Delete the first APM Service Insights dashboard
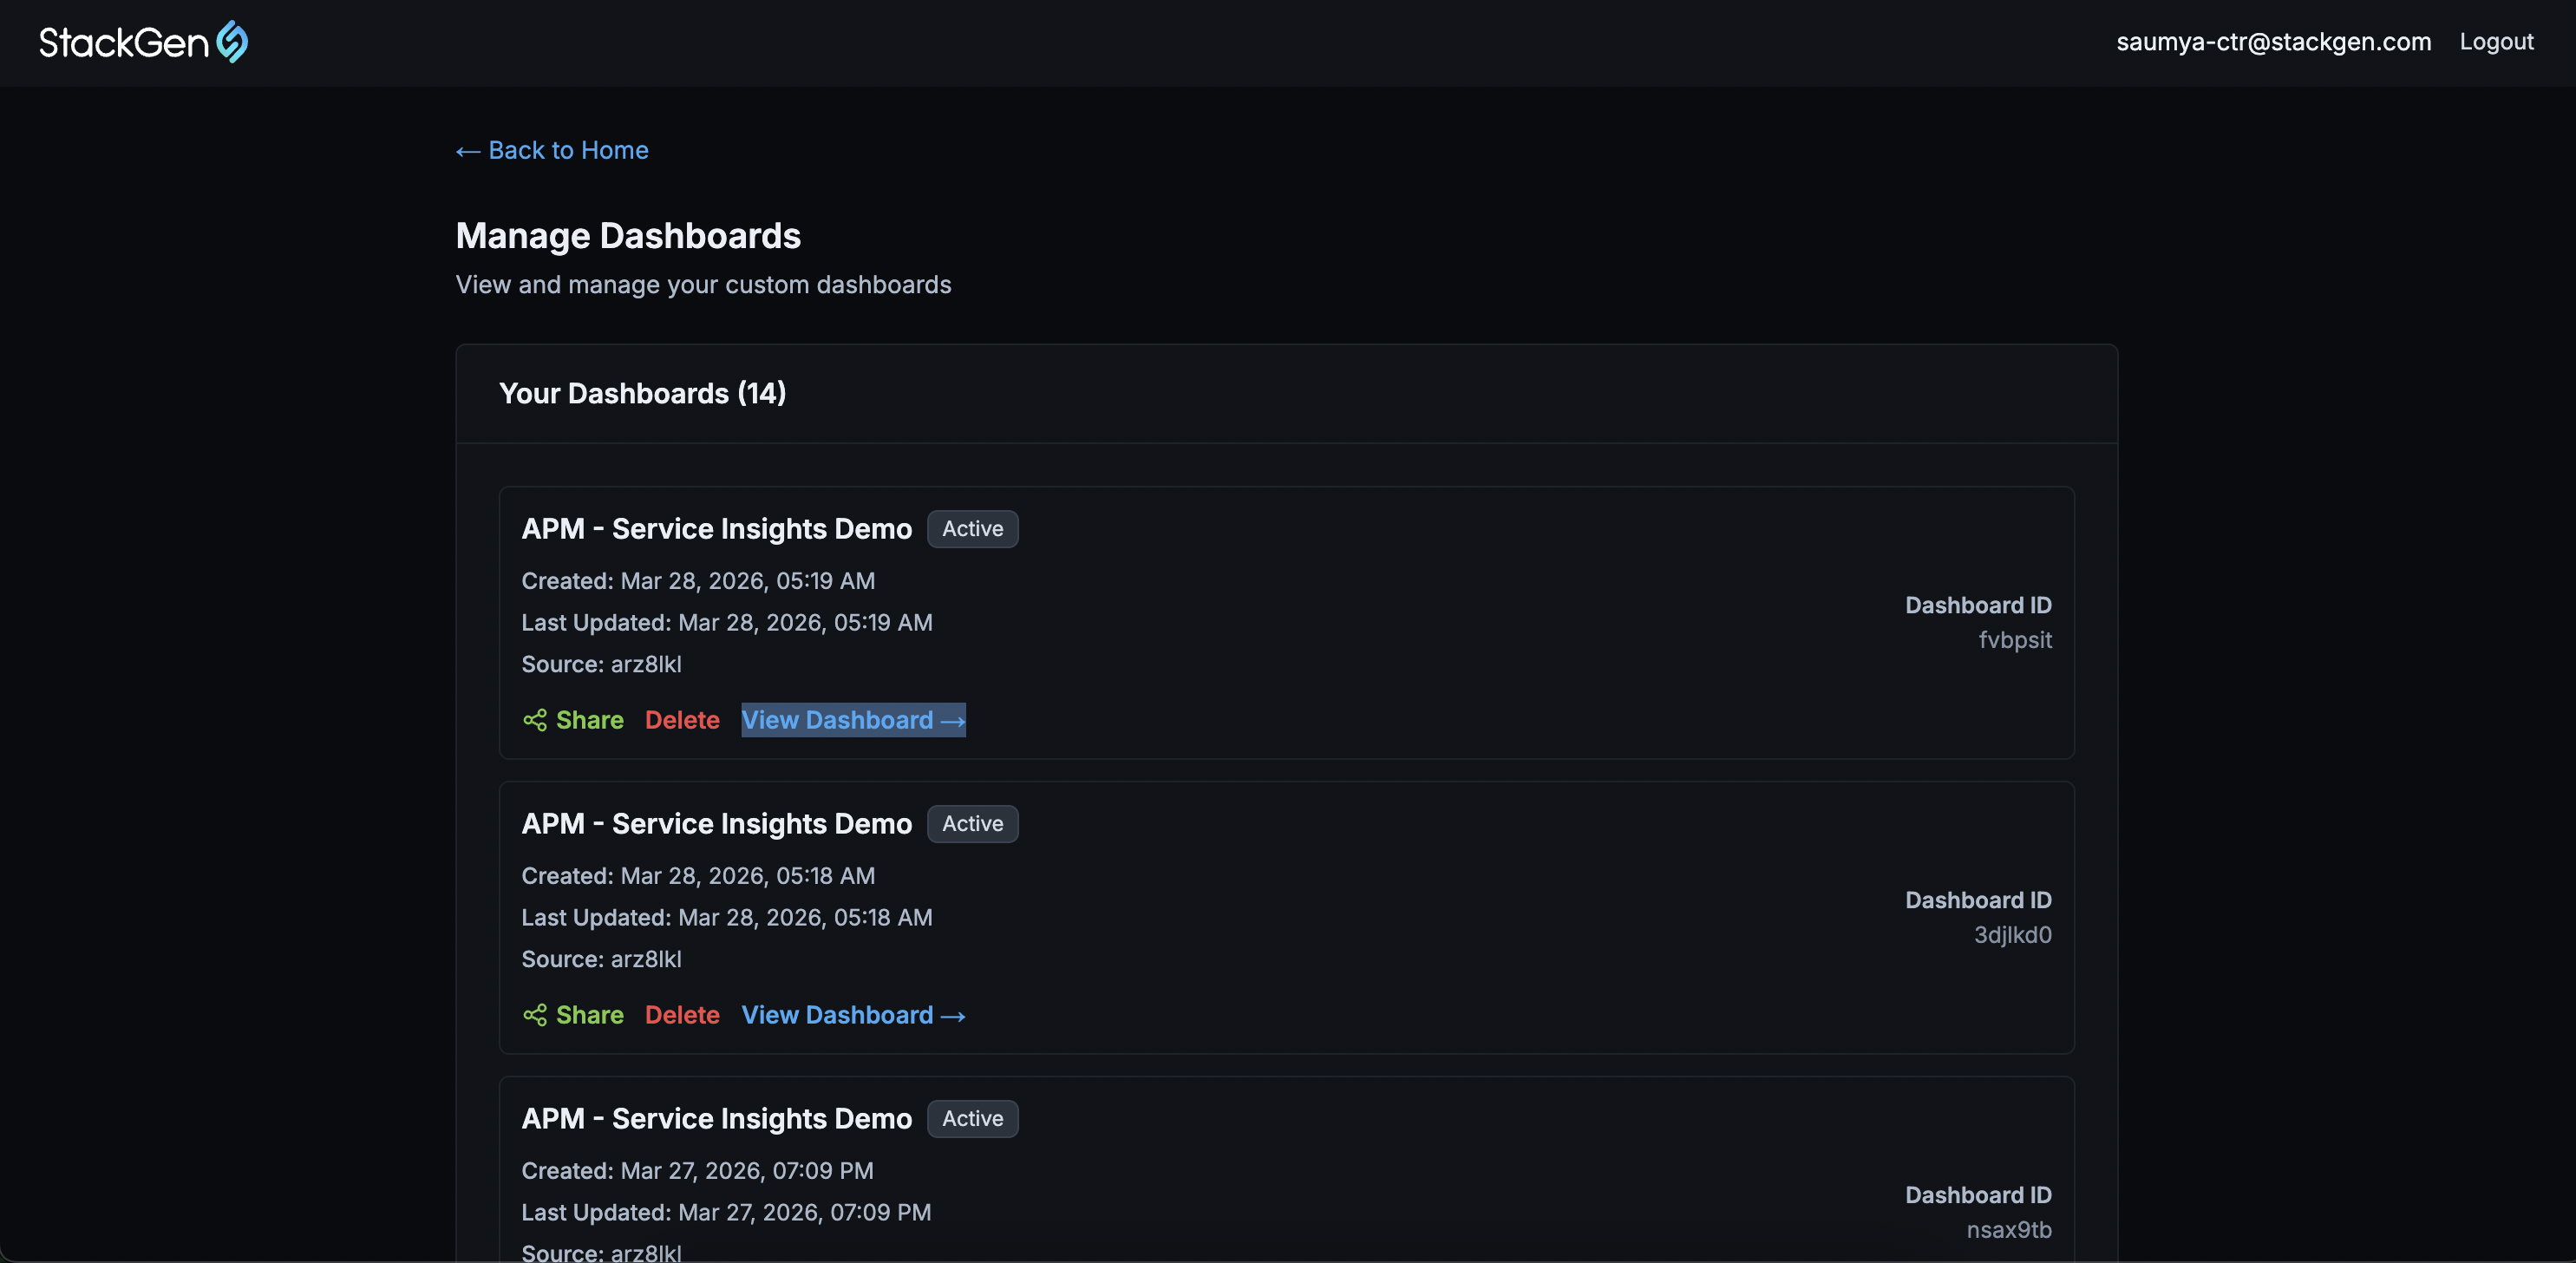Image resolution: width=2576 pixels, height=1263 pixels. 682,720
